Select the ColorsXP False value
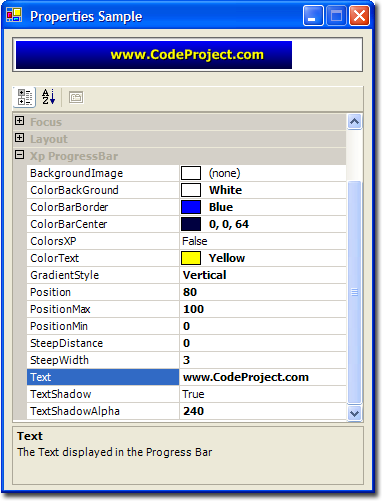382x501 pixels. (x=263, y=241)
